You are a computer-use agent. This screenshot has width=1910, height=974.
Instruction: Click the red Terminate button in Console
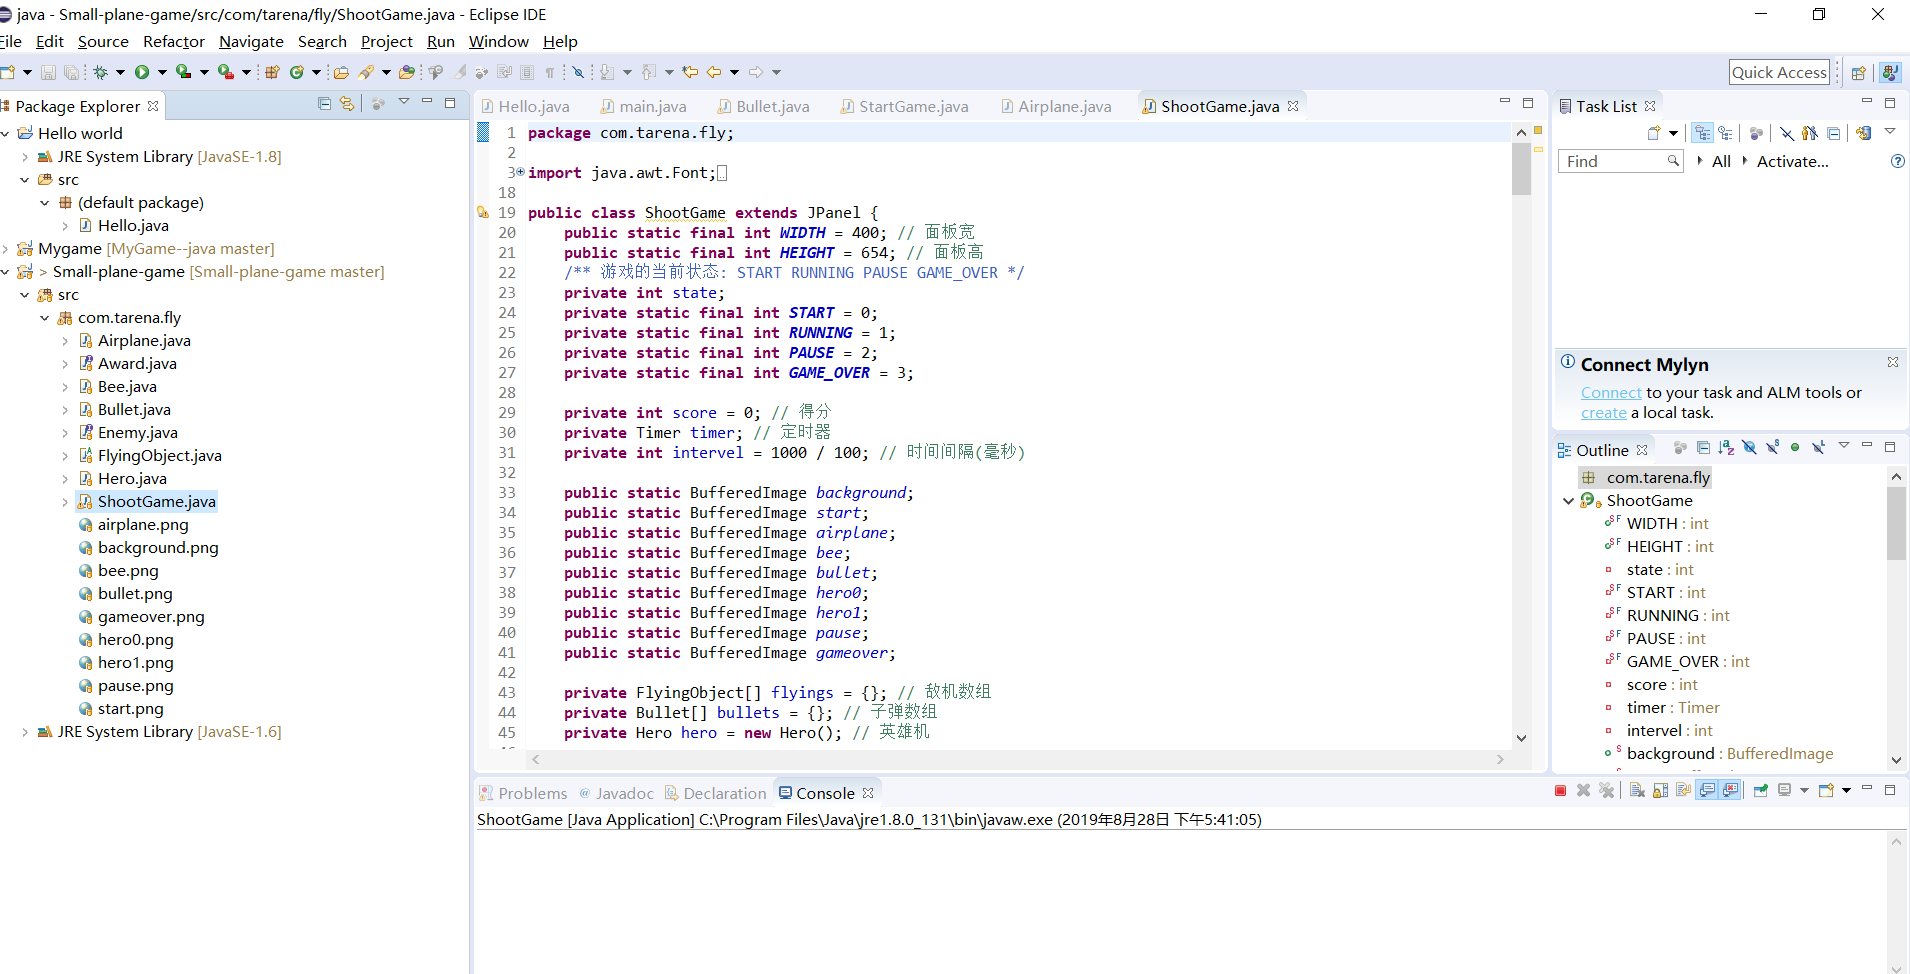coord(1560,790)
